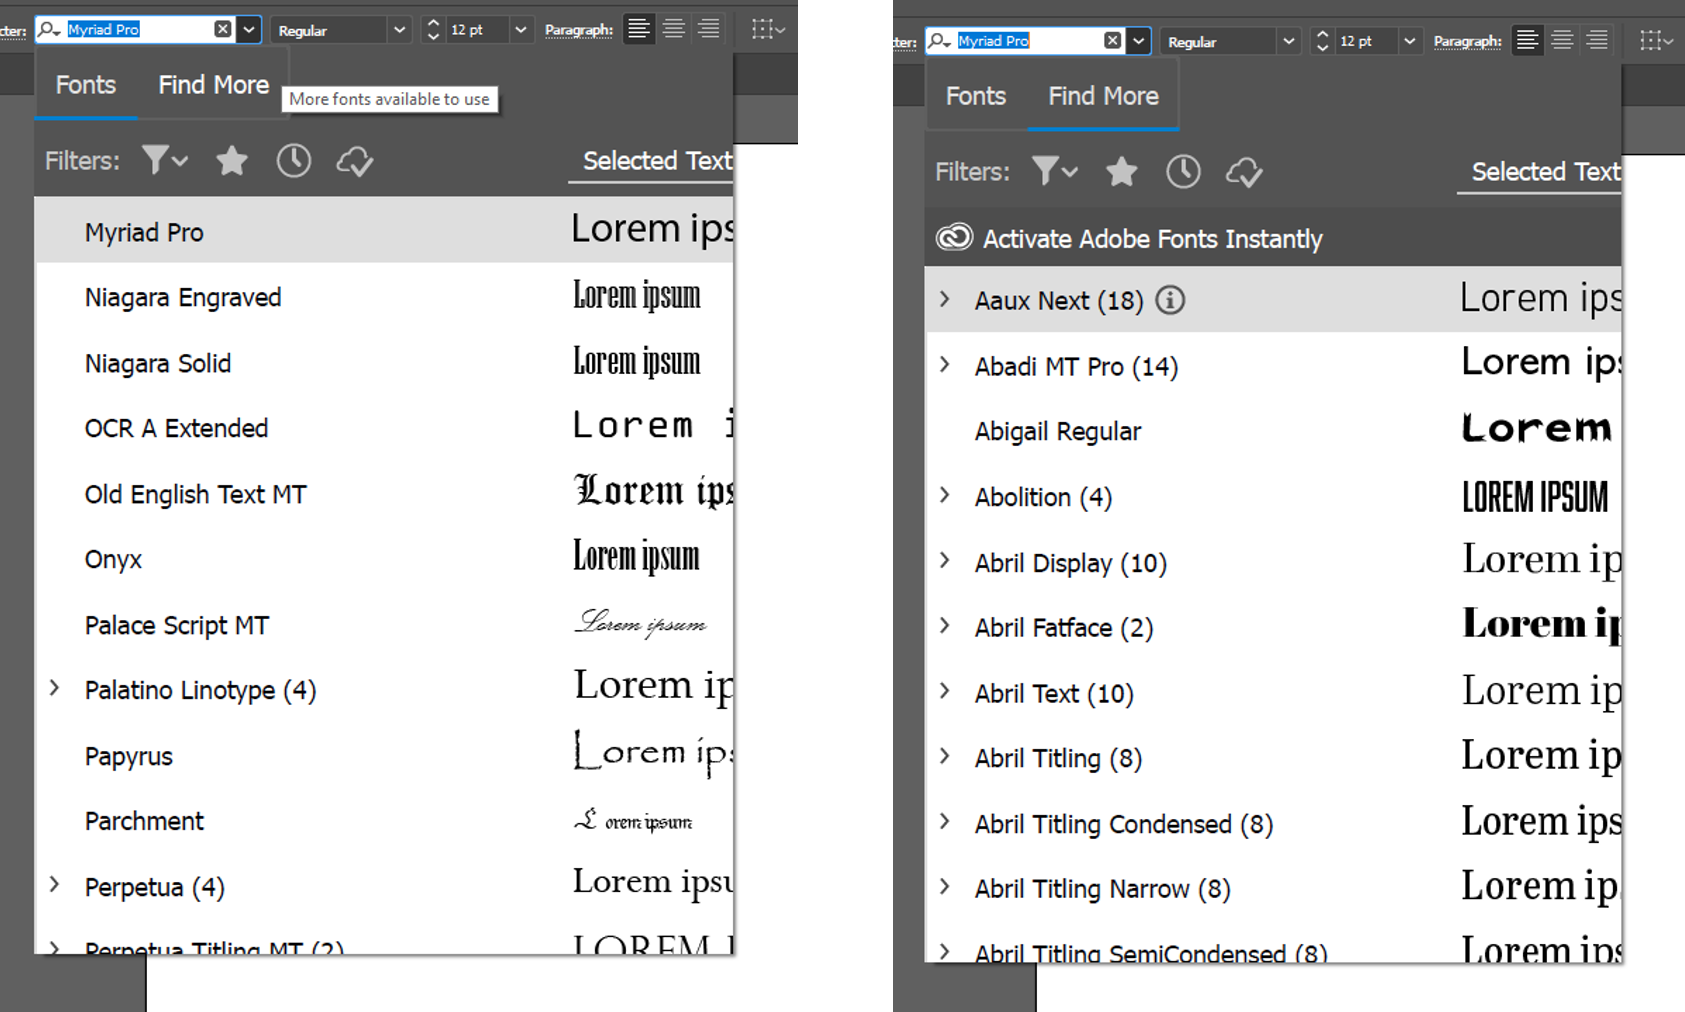Select the Onyx font
Viewport: 1685px width, 1012px height.
385,558
